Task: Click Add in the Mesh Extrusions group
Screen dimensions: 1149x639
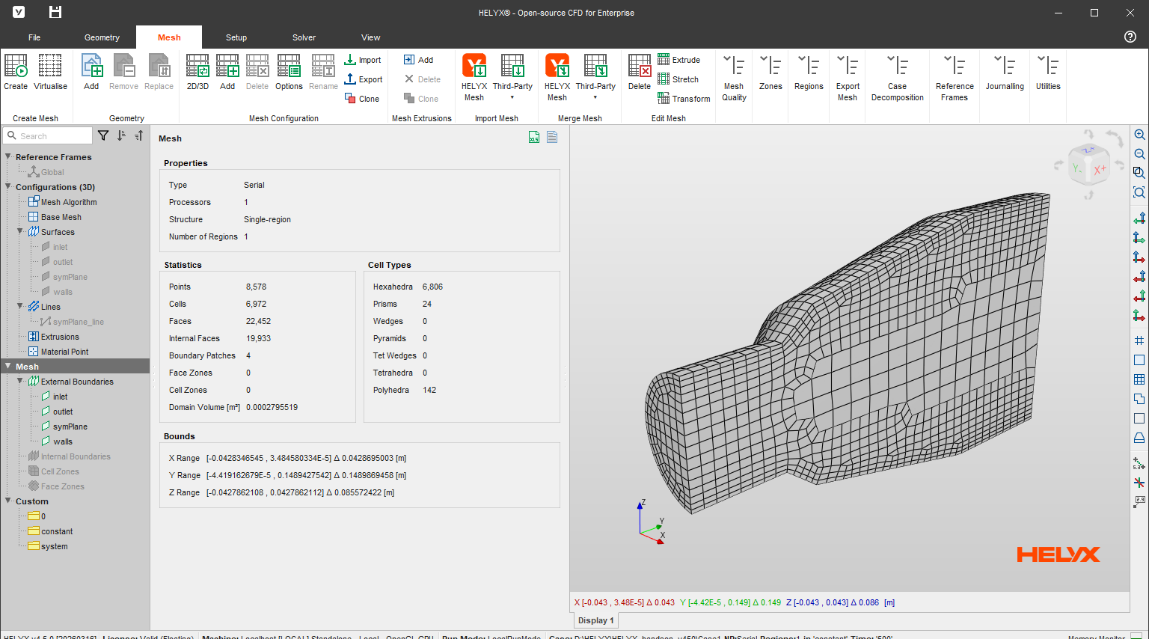Action: click(418, 60)
